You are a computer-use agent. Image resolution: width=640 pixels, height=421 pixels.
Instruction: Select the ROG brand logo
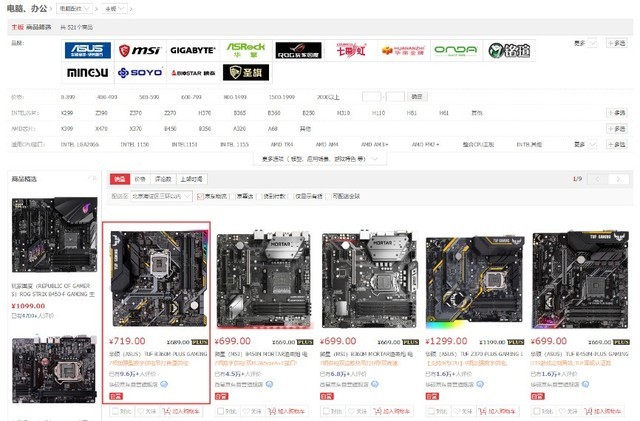pyautogui.click(x=299, y=50)
